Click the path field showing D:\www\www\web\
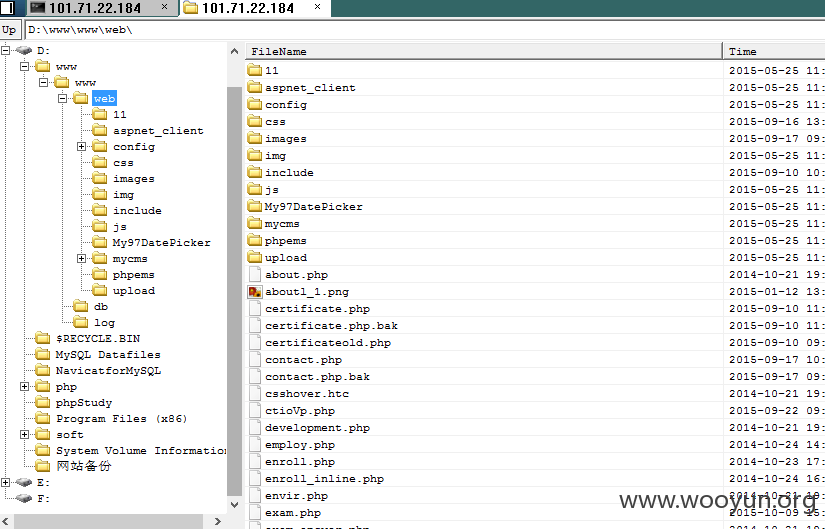The image size is (825, 529). coord(425,30)
